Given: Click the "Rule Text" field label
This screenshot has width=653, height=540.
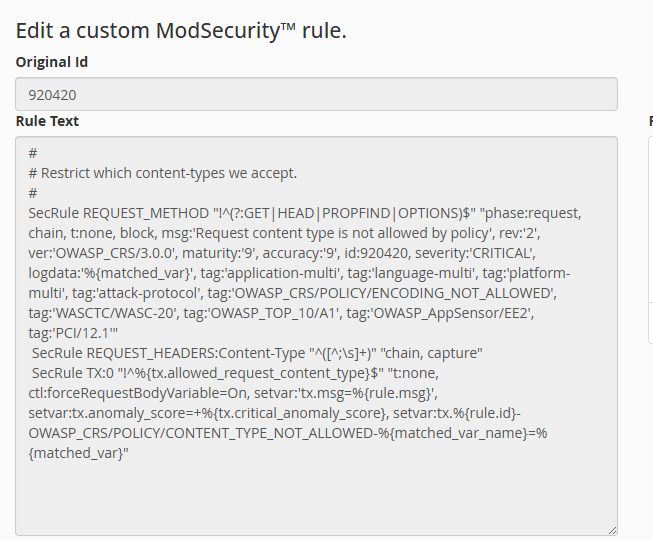Looking at the screenshot, I should (47, 121).
